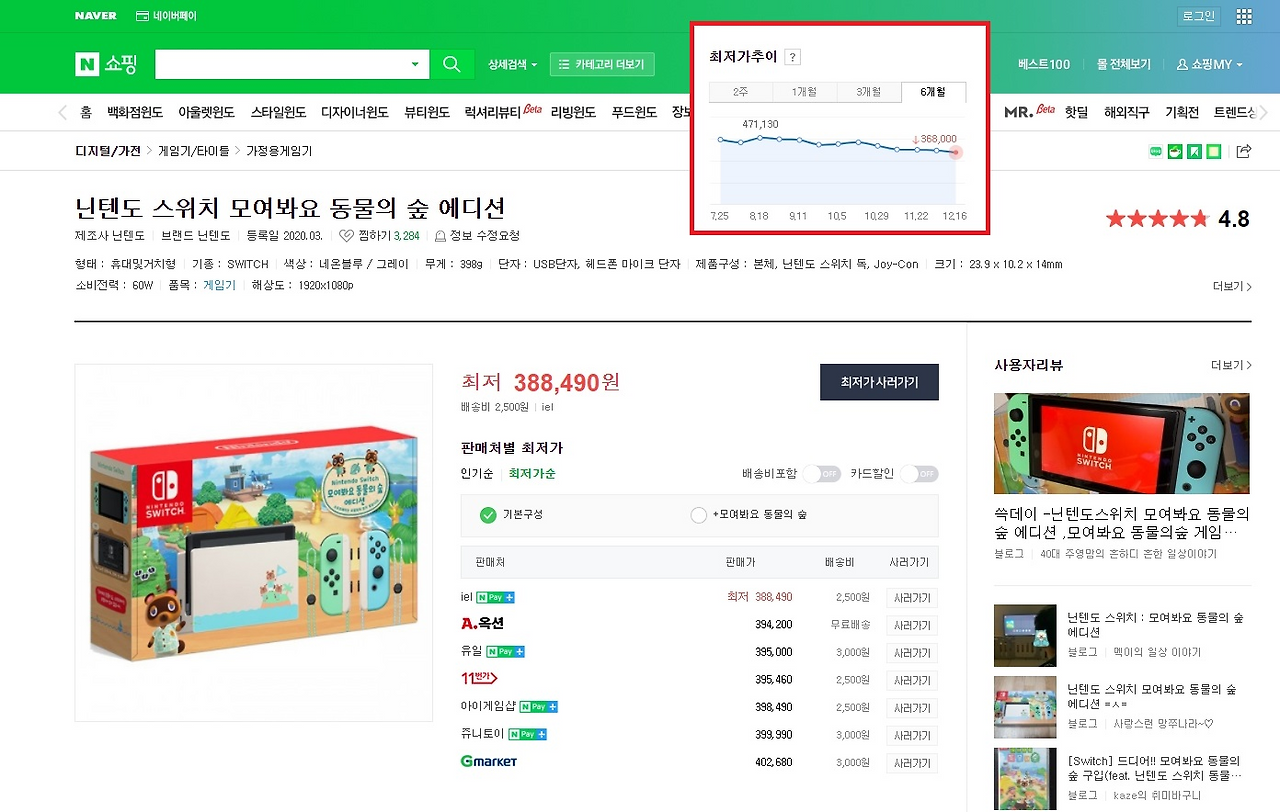
Task: Click the share arrow icon
Action: tap(1244, 152)
